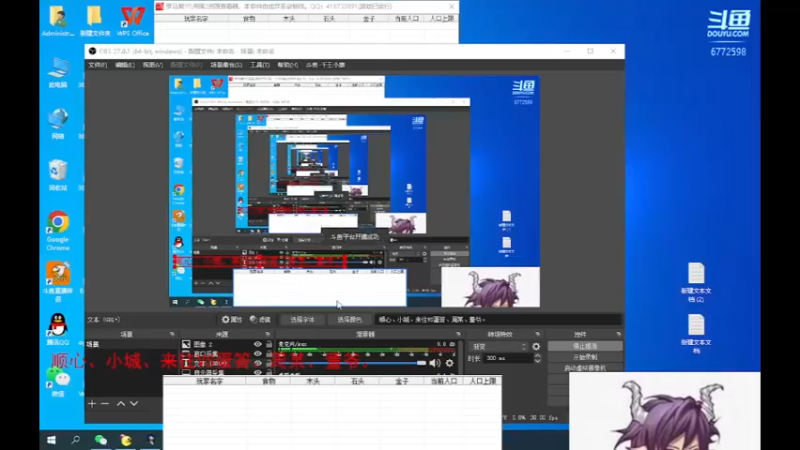Open Windows Start menu on taskbar
The image size is (800, 450).
click(x=51, y=440)
